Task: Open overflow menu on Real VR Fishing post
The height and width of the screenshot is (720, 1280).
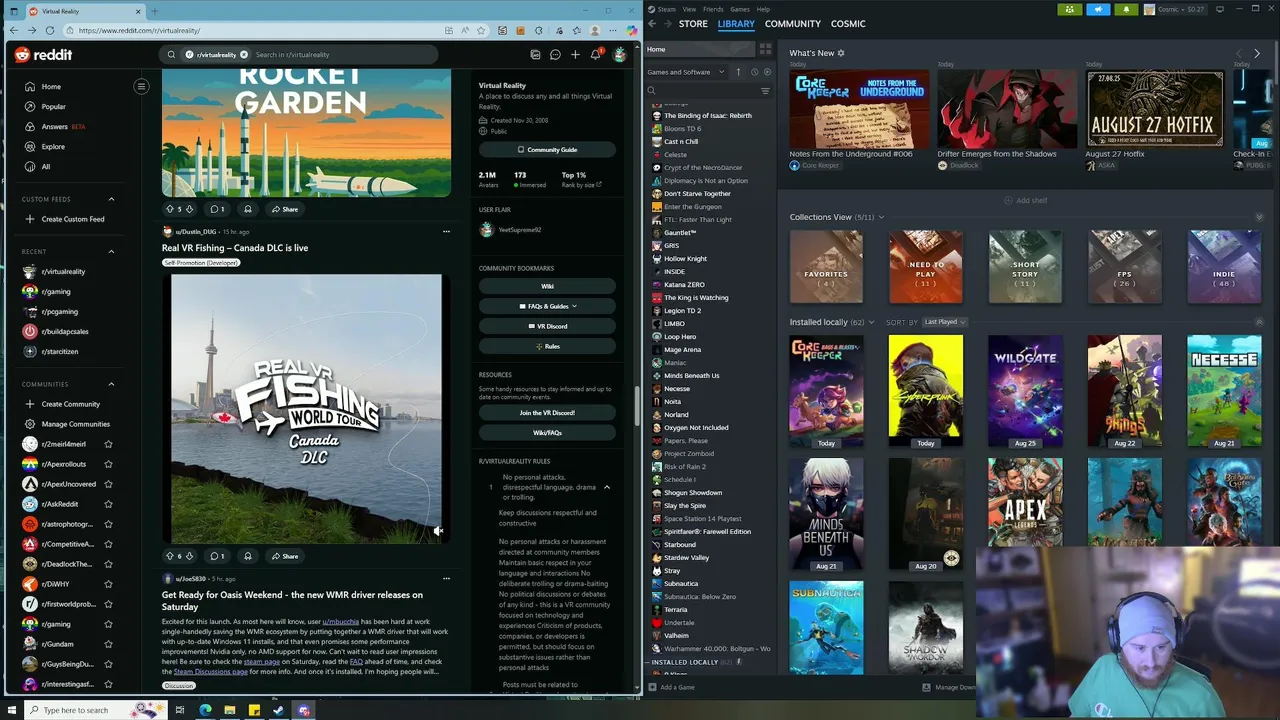Action: pos(446,231)
